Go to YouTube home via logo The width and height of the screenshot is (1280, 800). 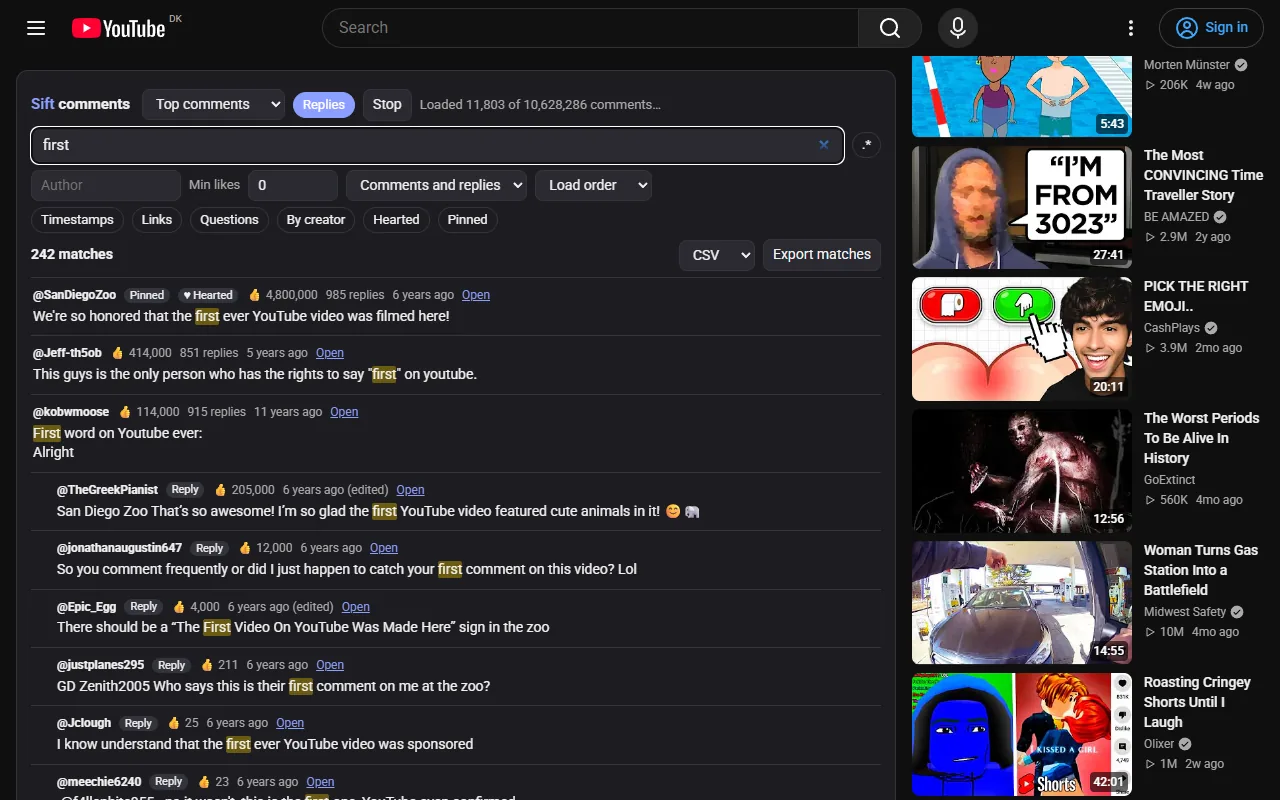[118, 28]
